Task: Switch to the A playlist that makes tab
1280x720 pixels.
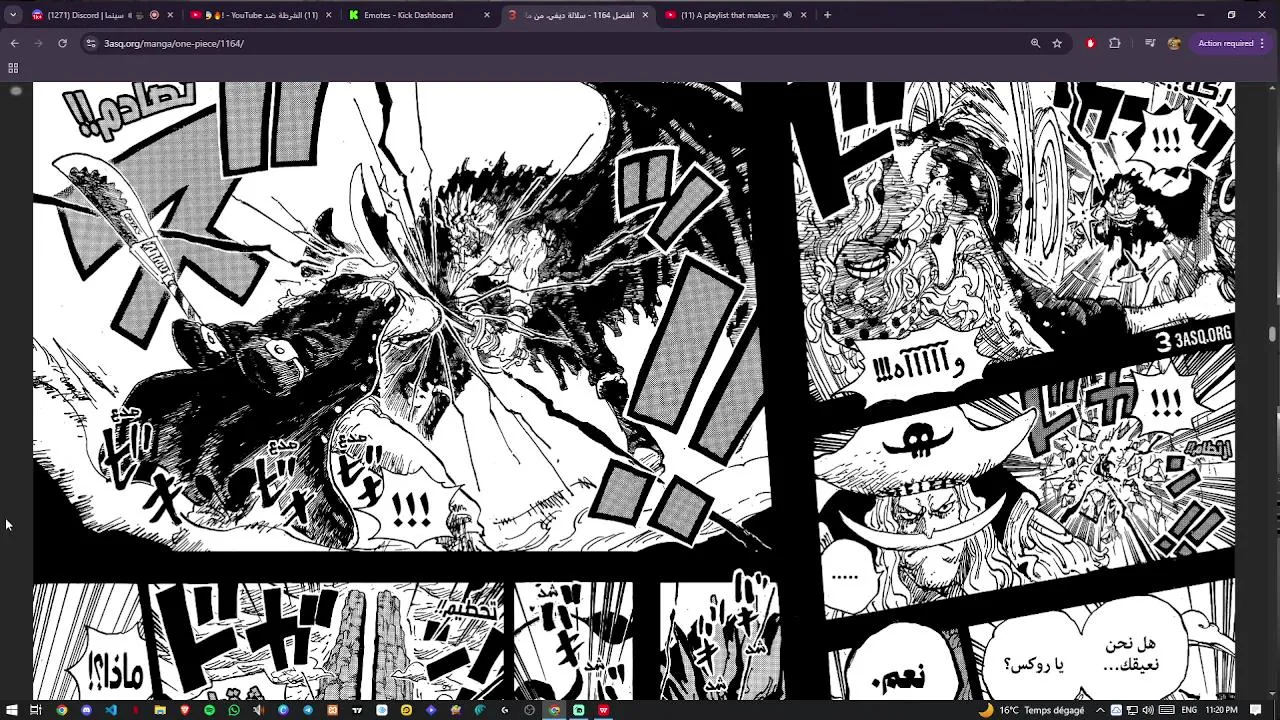Action: (x=735, y=15)
